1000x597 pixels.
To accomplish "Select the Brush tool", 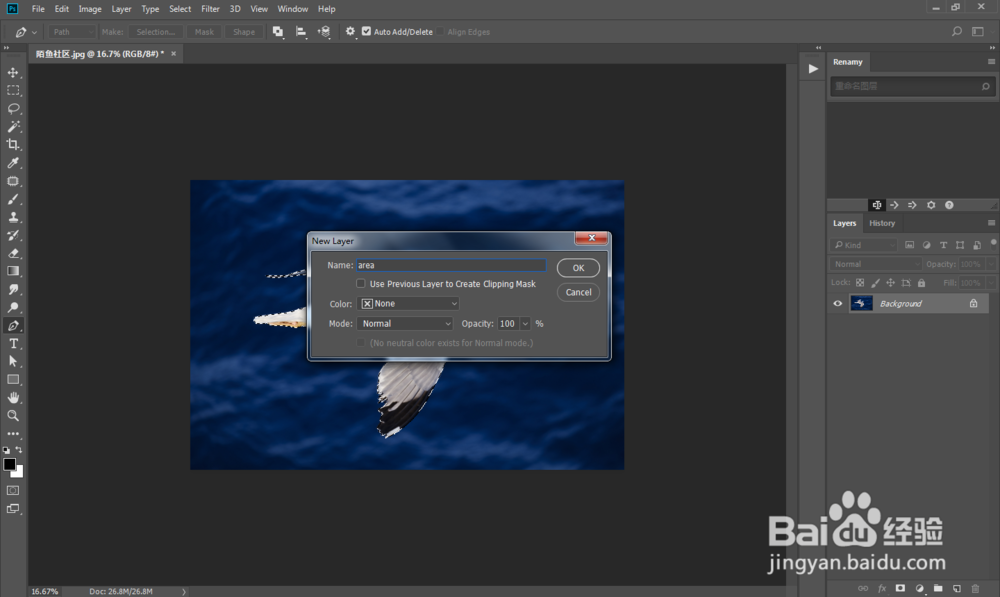I will (13, 199).
